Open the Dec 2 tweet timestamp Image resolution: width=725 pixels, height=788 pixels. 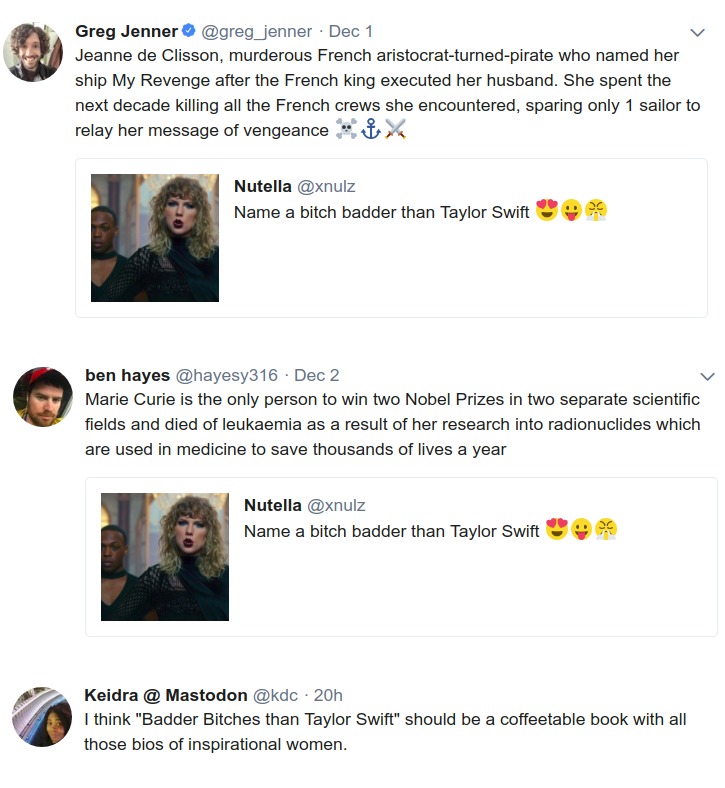[x=316, y=375]
